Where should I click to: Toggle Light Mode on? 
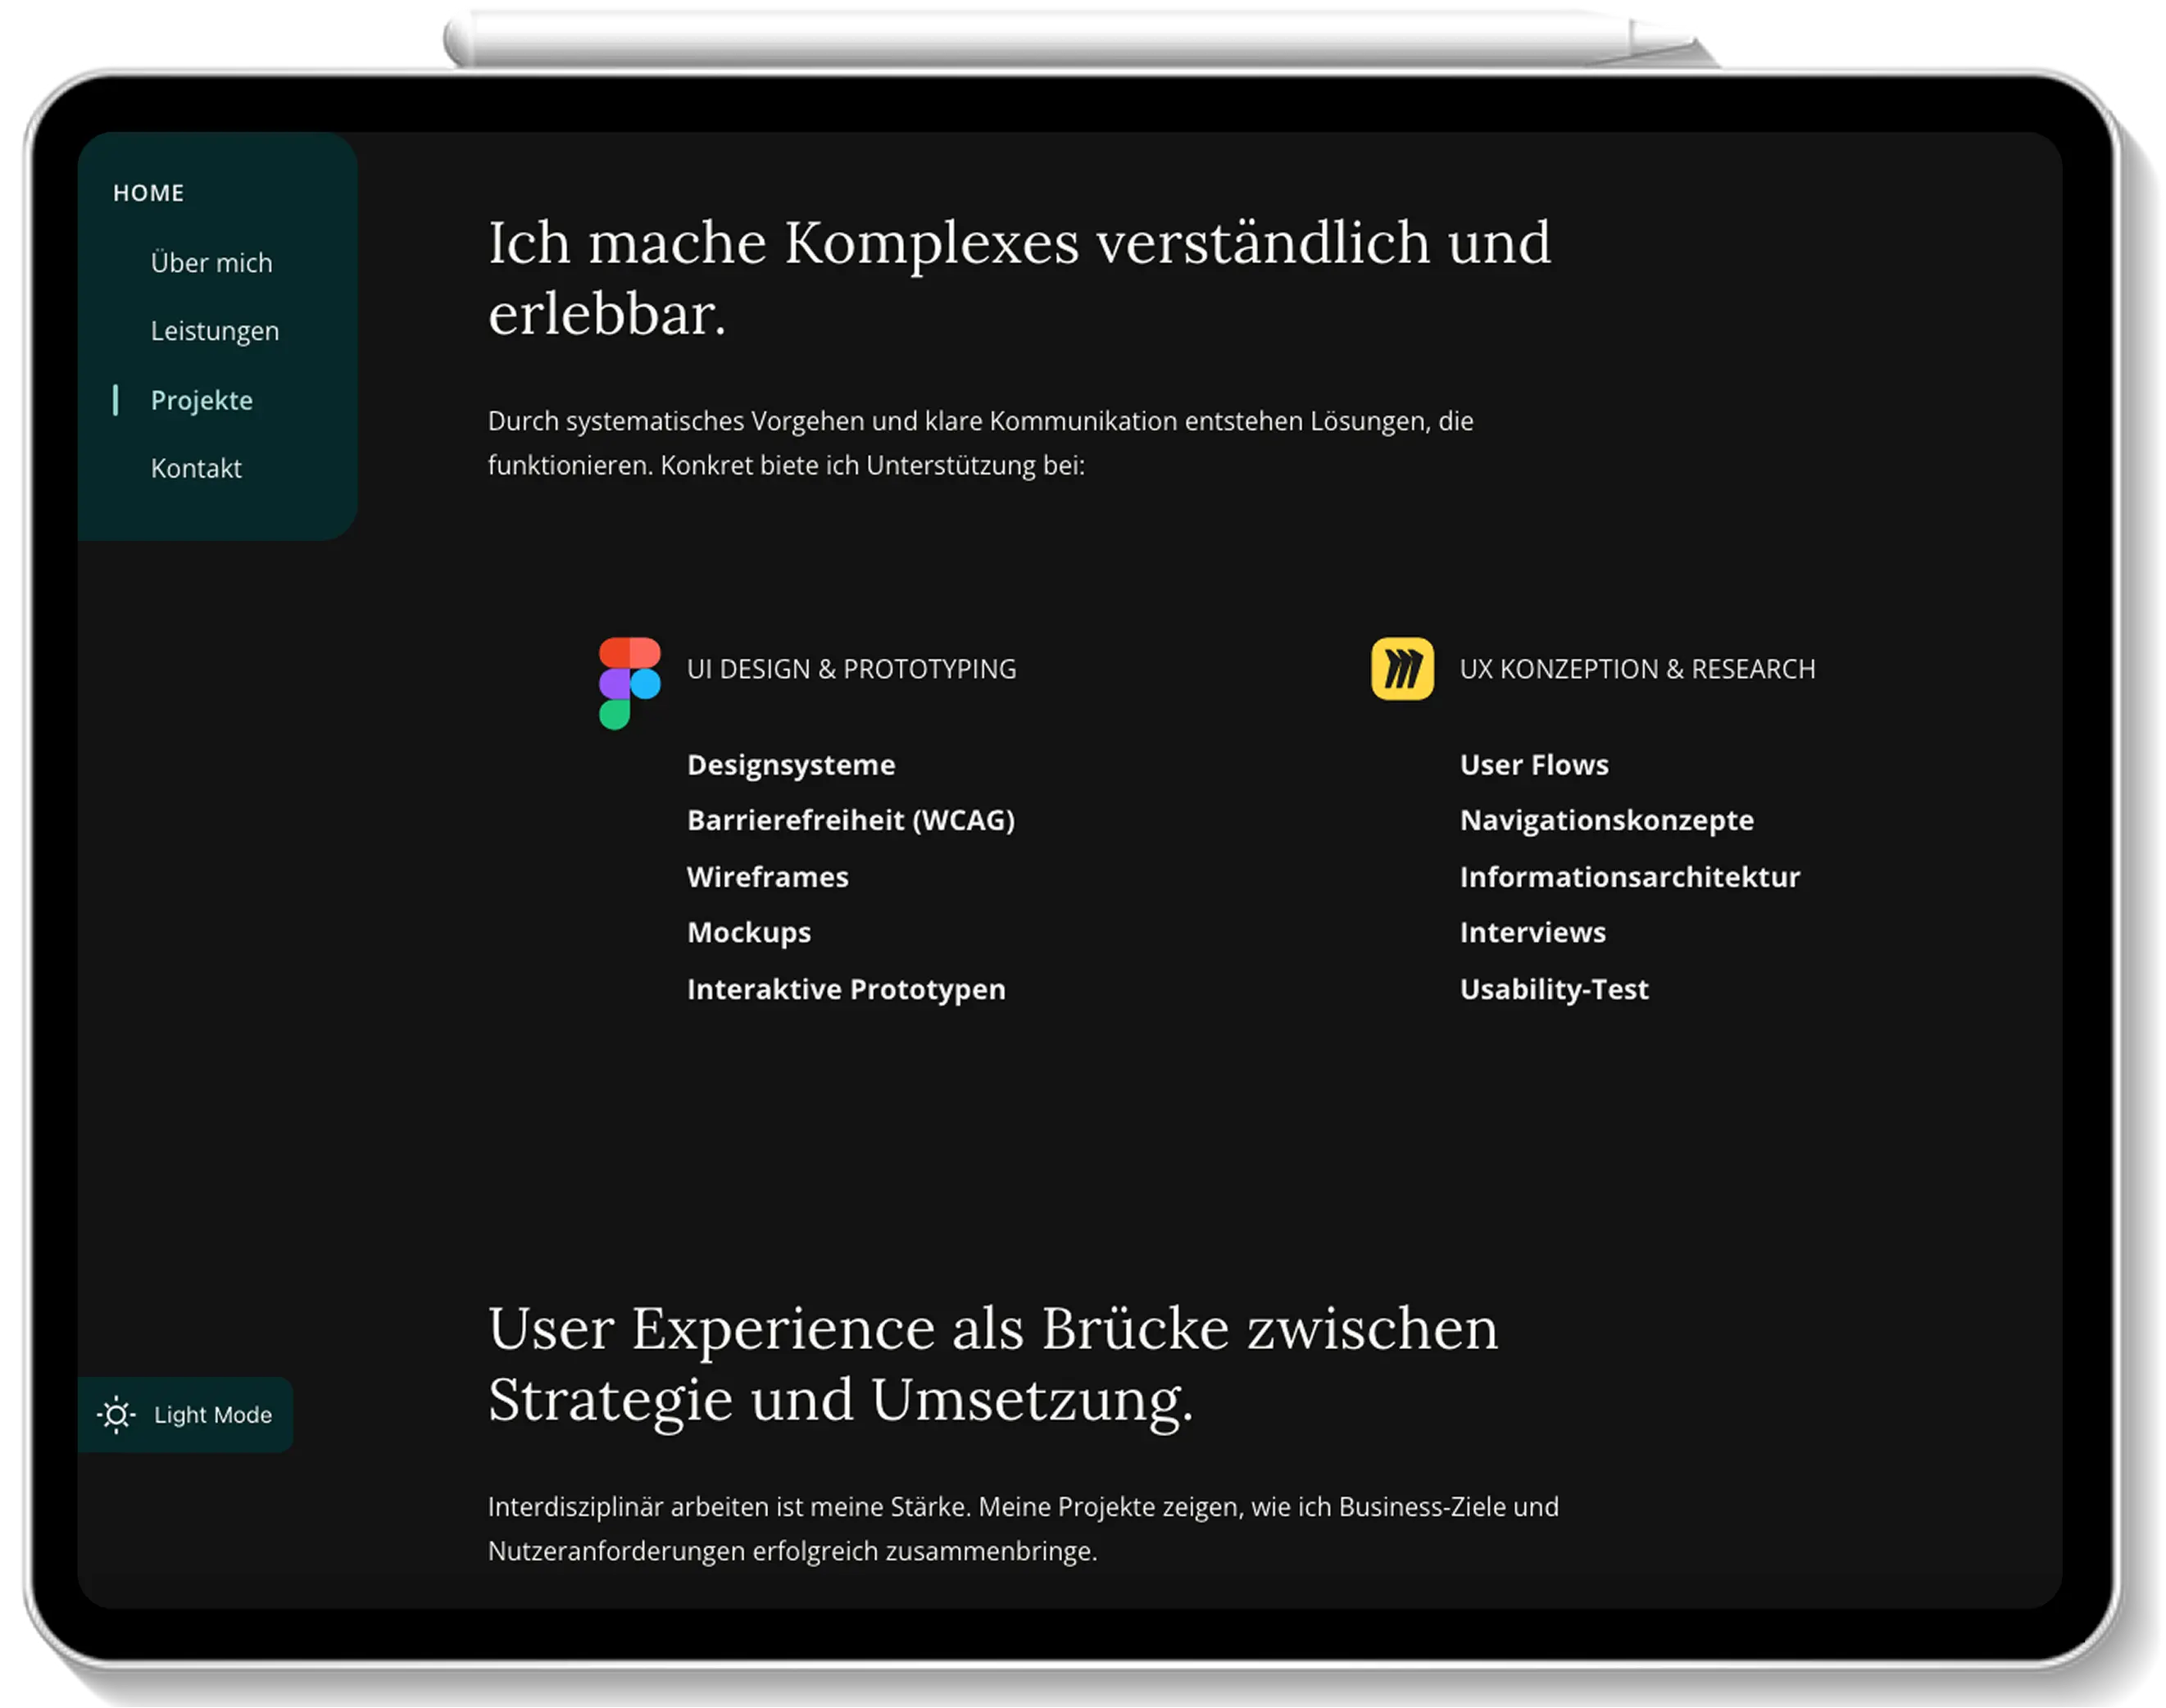(x=187, y=1414)
